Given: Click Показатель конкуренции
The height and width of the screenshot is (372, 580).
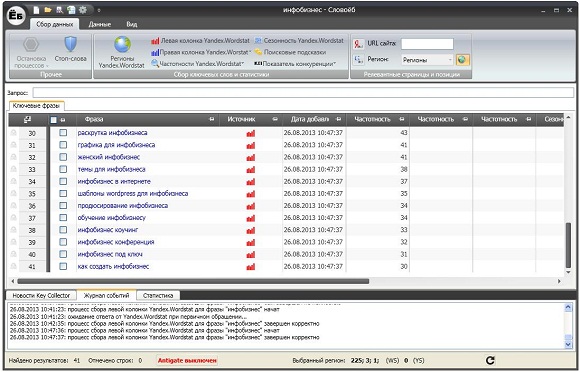Looking at the screenshot, I should point(295,64).
